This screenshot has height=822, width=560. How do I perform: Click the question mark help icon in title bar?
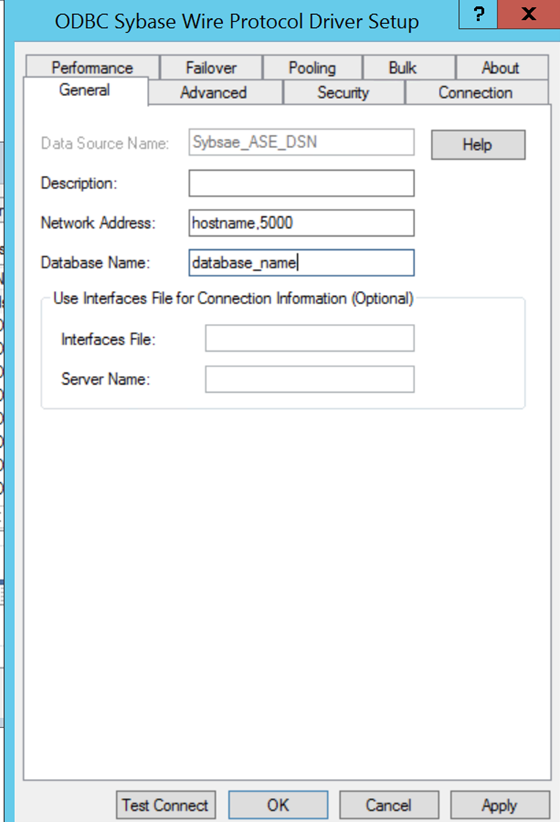[x=478, y=14]
